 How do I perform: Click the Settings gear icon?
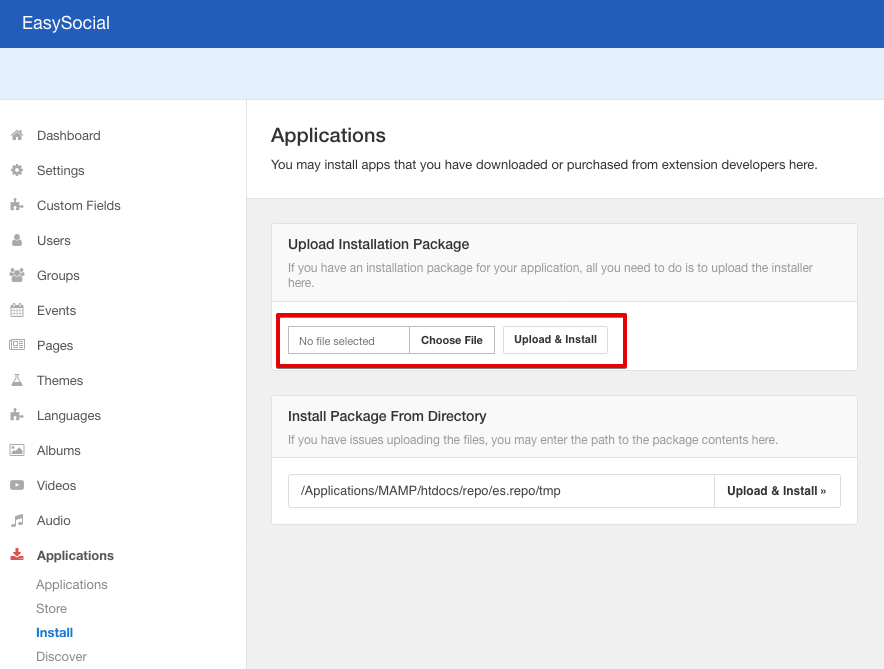click(17, 170)
